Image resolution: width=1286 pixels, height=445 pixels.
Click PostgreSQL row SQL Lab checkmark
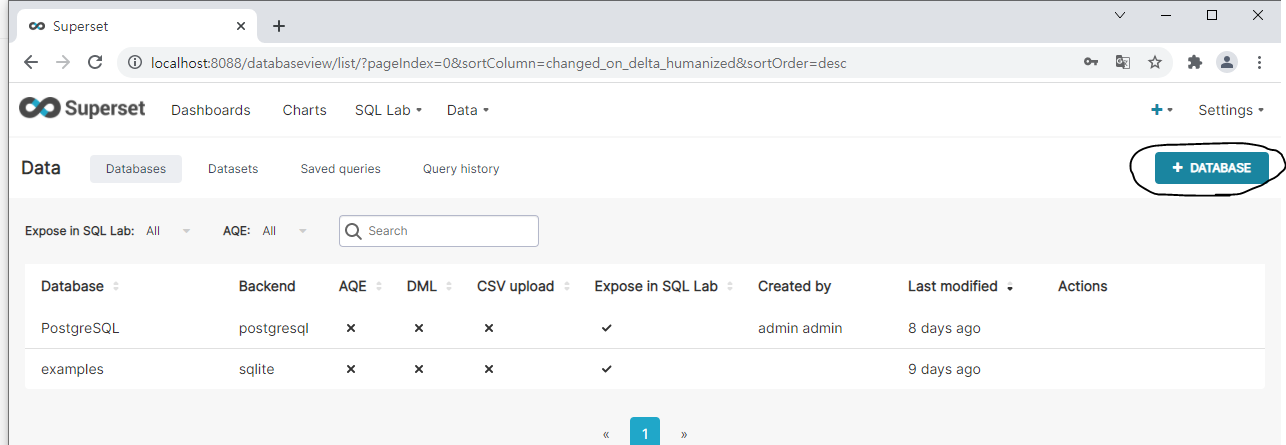[607, 328]
